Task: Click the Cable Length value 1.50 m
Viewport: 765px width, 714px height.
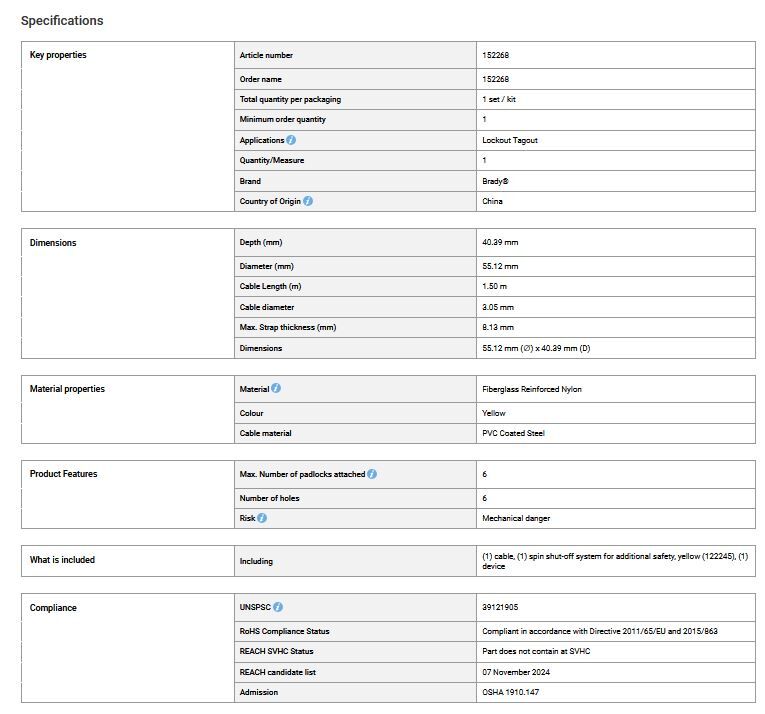Action: pyautogui.click(x=494, y=286)
